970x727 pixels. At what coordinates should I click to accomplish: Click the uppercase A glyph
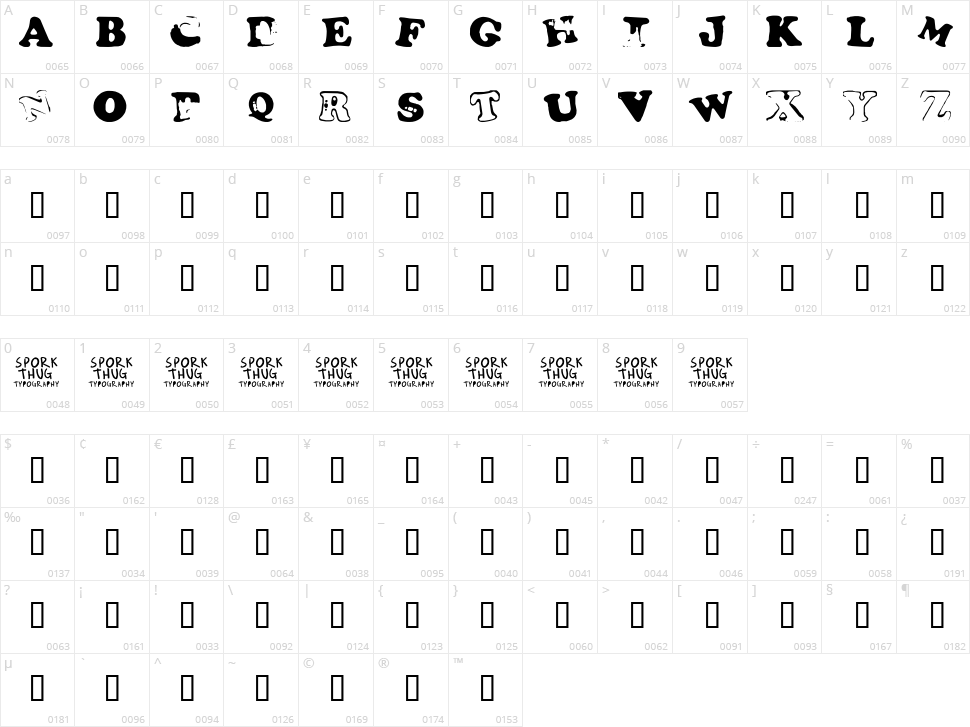click(x=37, y=34)
